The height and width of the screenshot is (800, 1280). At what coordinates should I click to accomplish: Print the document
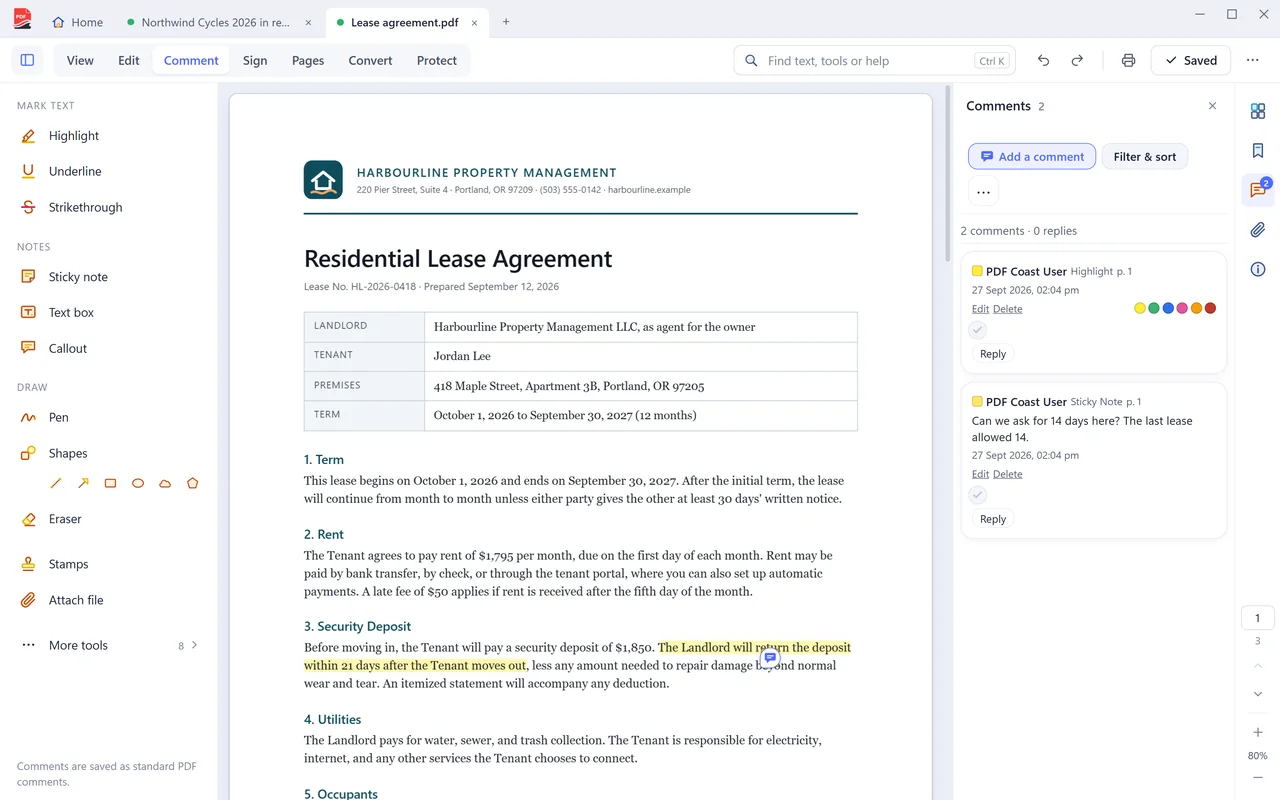click(x=1128, y=60)
